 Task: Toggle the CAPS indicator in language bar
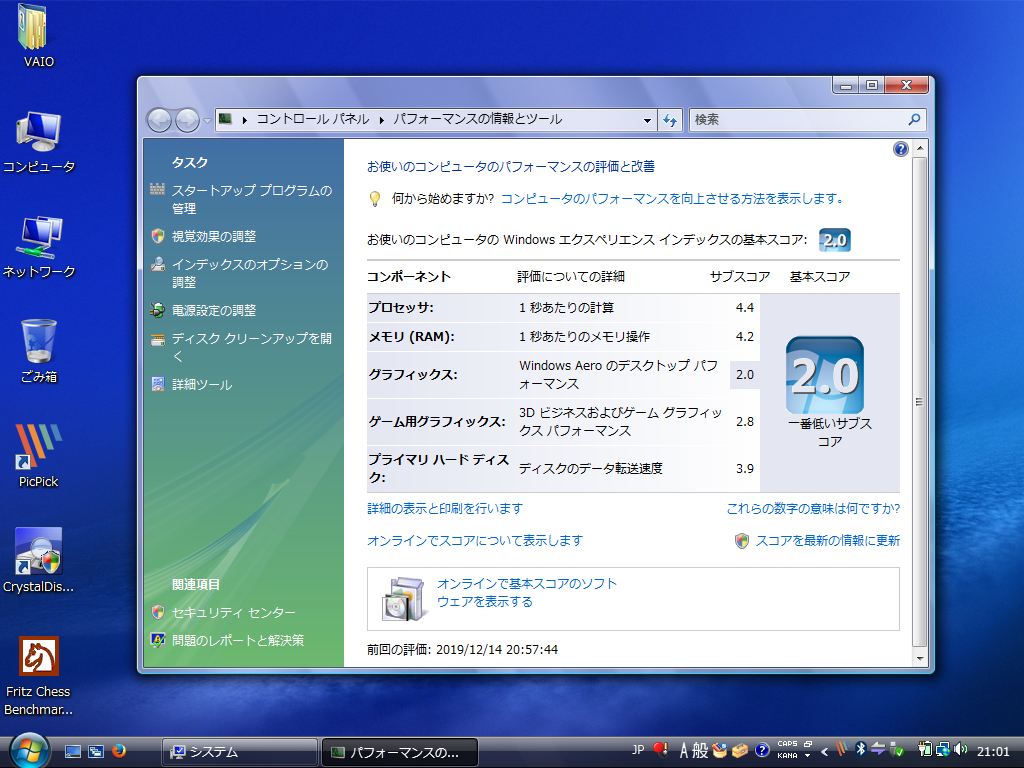pos(787,744)
